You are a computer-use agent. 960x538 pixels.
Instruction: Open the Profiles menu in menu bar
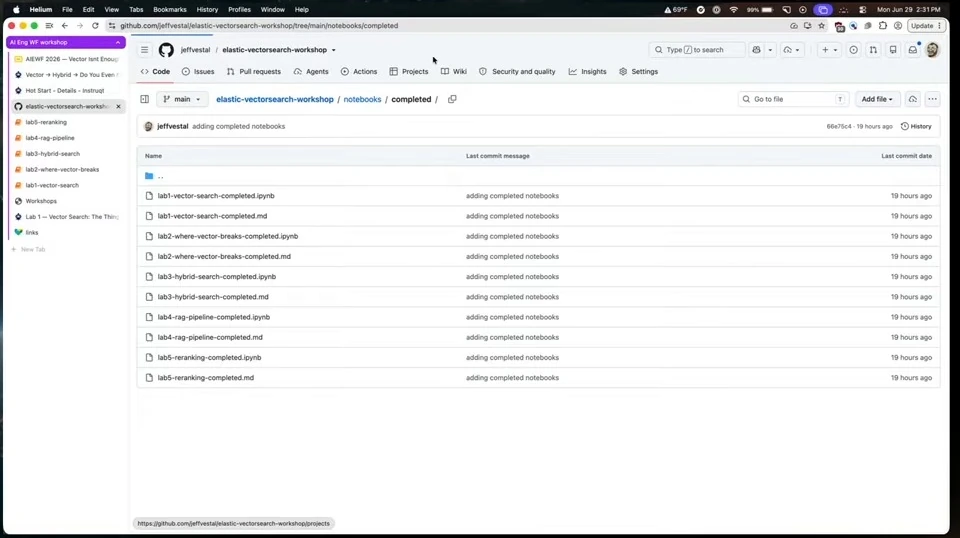[239, 10]
